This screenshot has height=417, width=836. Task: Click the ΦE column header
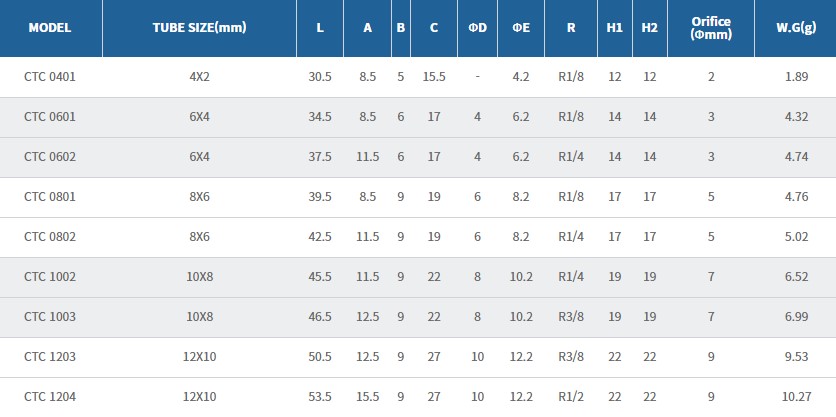coord(521,28)
